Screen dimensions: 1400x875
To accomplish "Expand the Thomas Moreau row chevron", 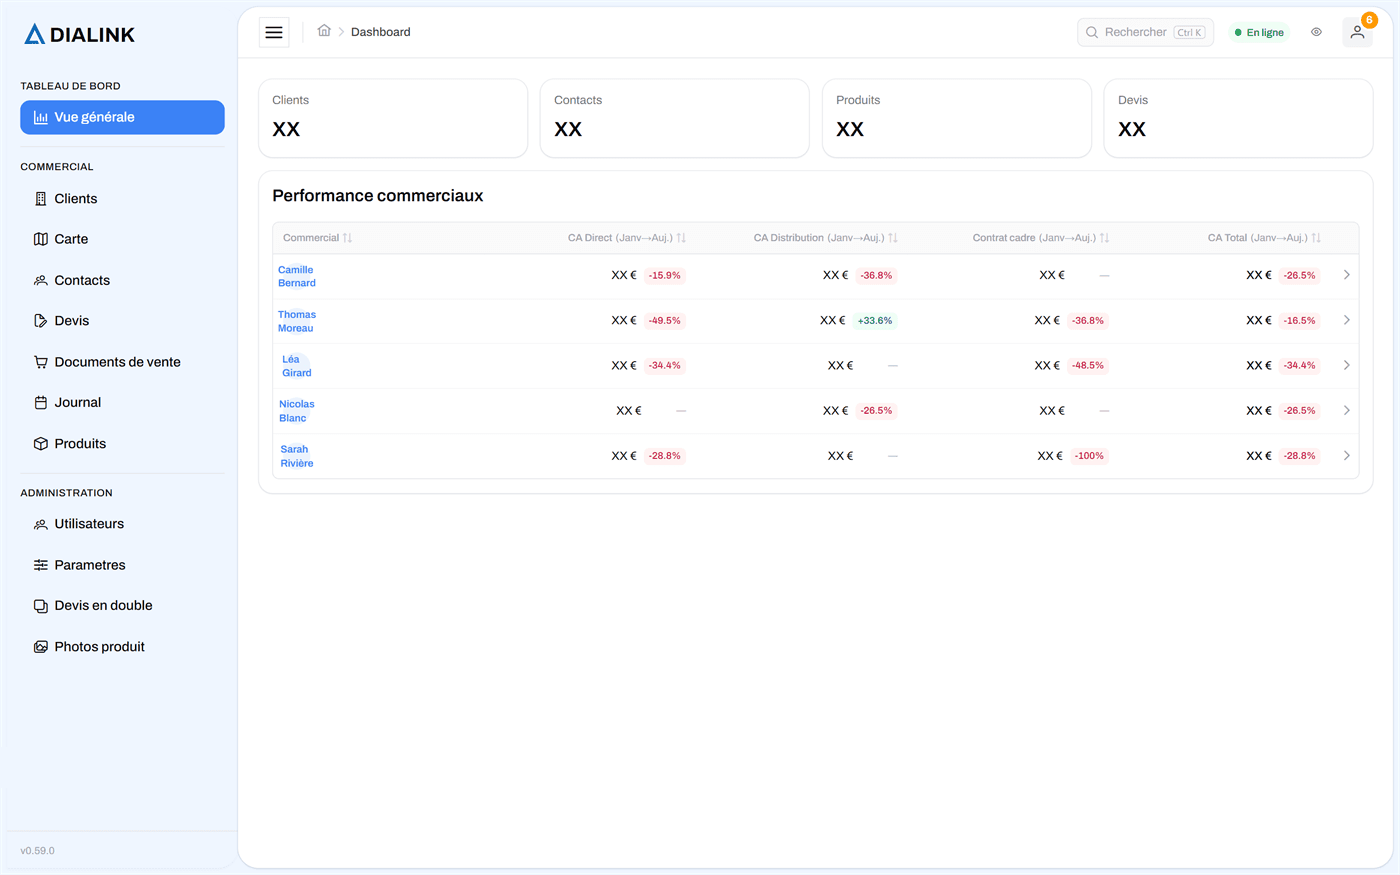I will click(1346, 320).
